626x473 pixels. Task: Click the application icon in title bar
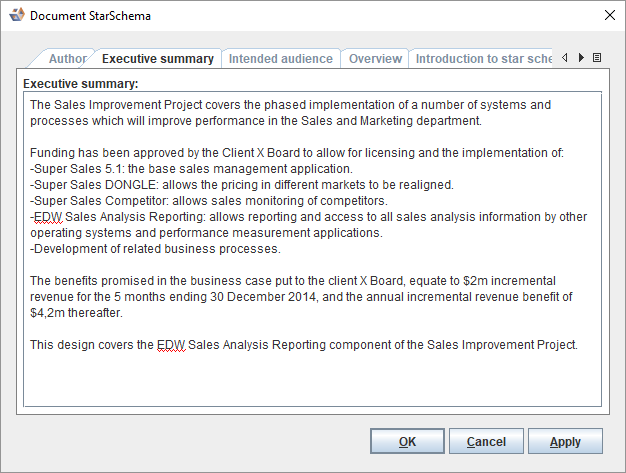tap(17, 16)
